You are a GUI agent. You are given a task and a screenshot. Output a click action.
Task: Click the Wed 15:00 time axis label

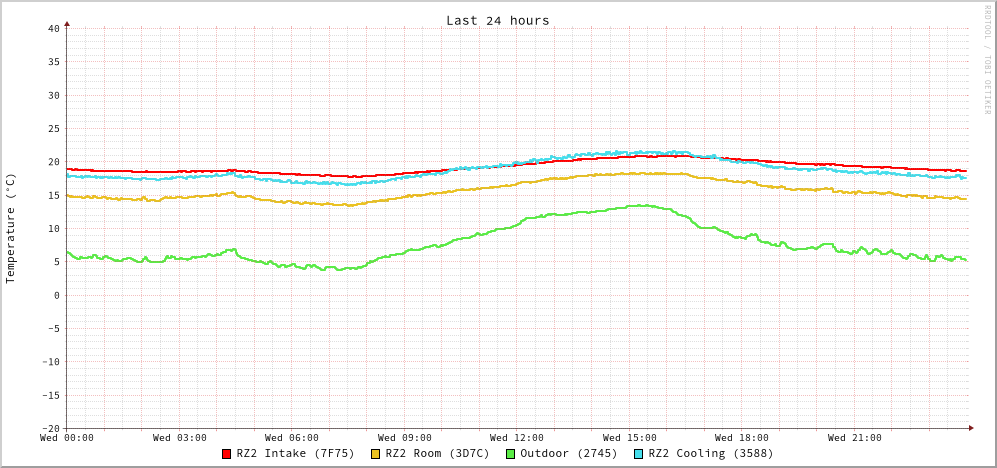point(630,438)
